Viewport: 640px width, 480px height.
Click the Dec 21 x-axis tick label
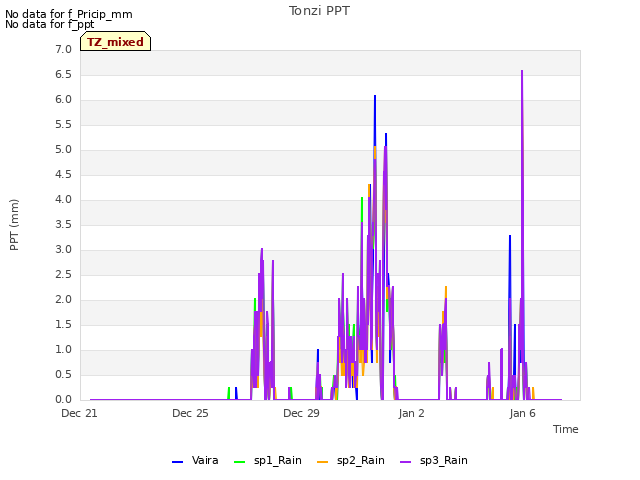pos(79,413)
